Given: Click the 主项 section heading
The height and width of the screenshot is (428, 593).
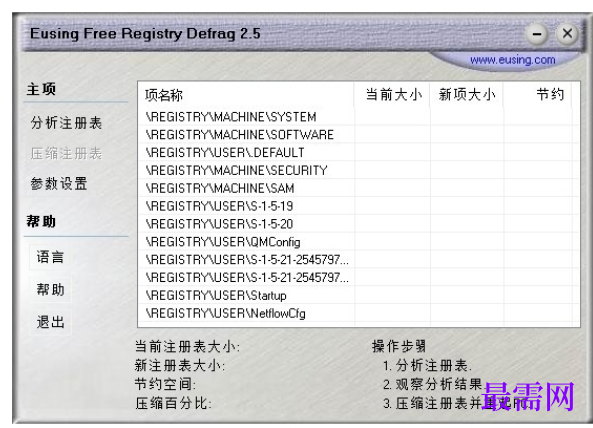Looking at the screenshot, I should (41, 89).
